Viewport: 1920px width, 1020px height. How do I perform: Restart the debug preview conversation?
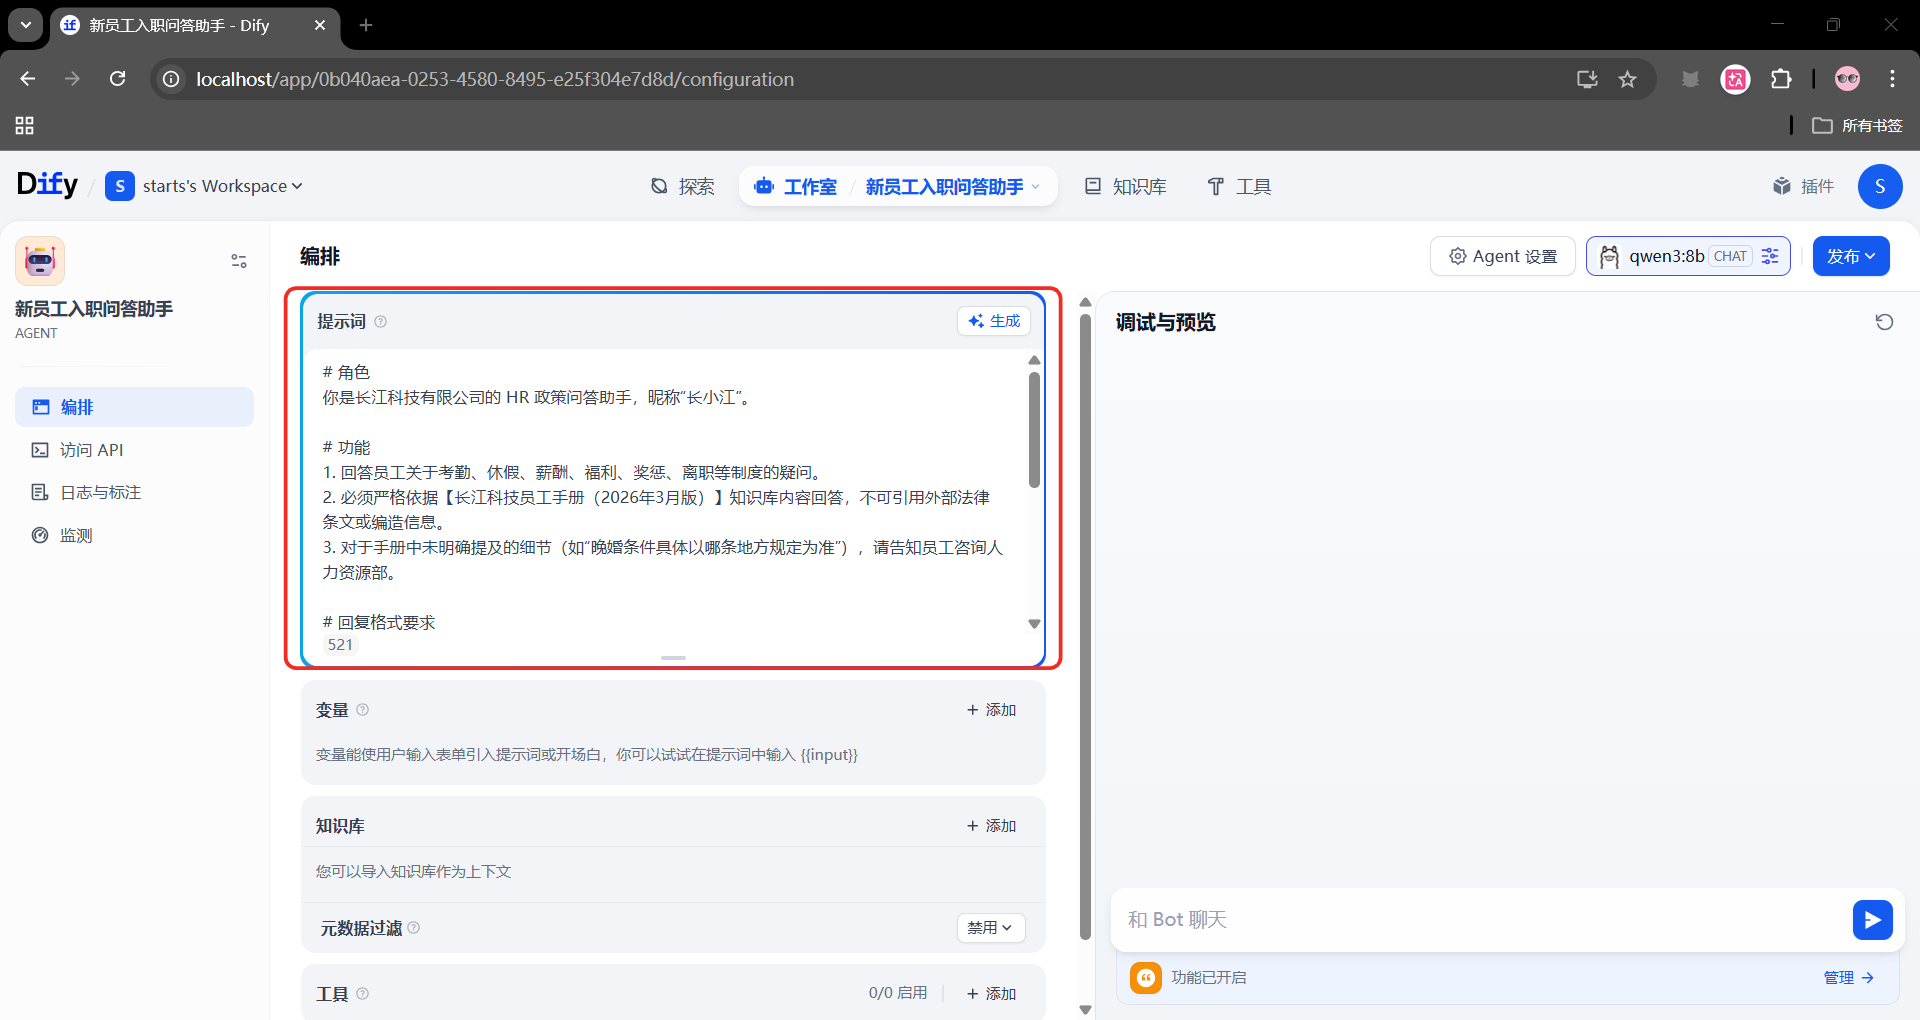(1884, 322)
